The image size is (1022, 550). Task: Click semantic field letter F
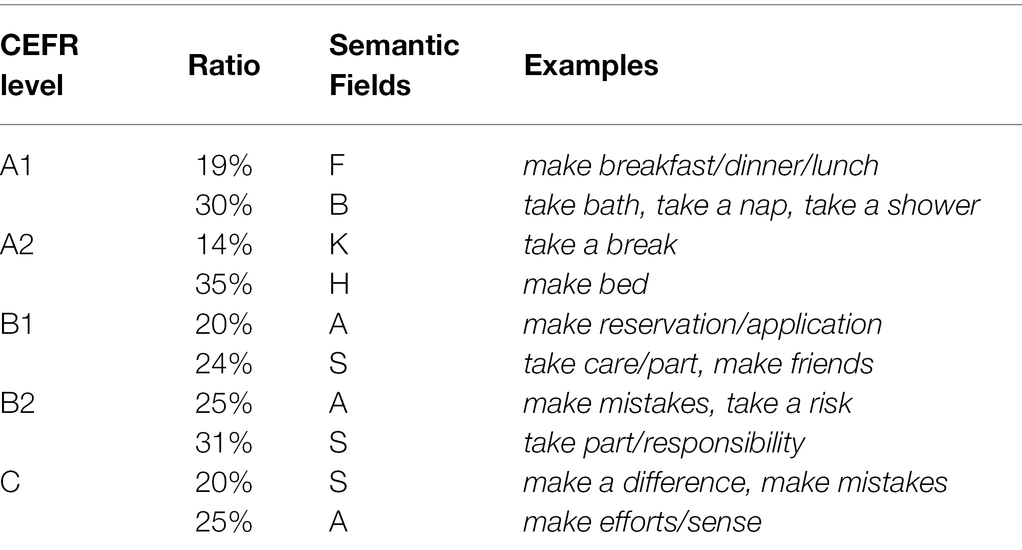(x=337, y=166)
